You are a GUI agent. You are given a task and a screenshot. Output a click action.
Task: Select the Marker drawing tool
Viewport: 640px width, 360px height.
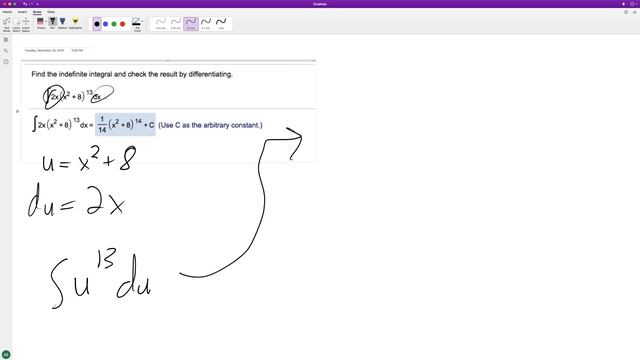(62, 23)
